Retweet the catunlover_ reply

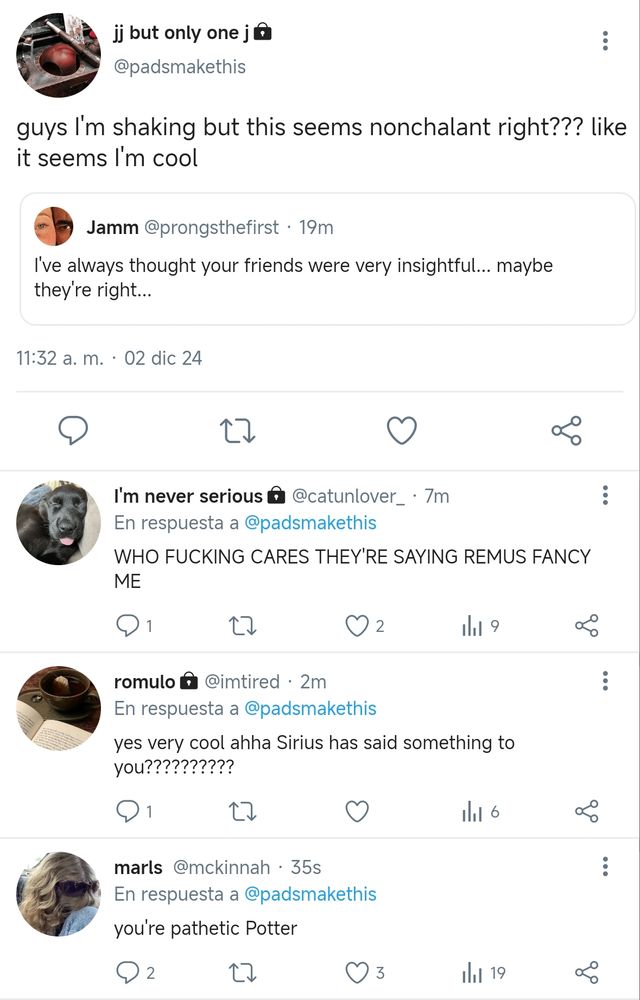pos(242,626)
